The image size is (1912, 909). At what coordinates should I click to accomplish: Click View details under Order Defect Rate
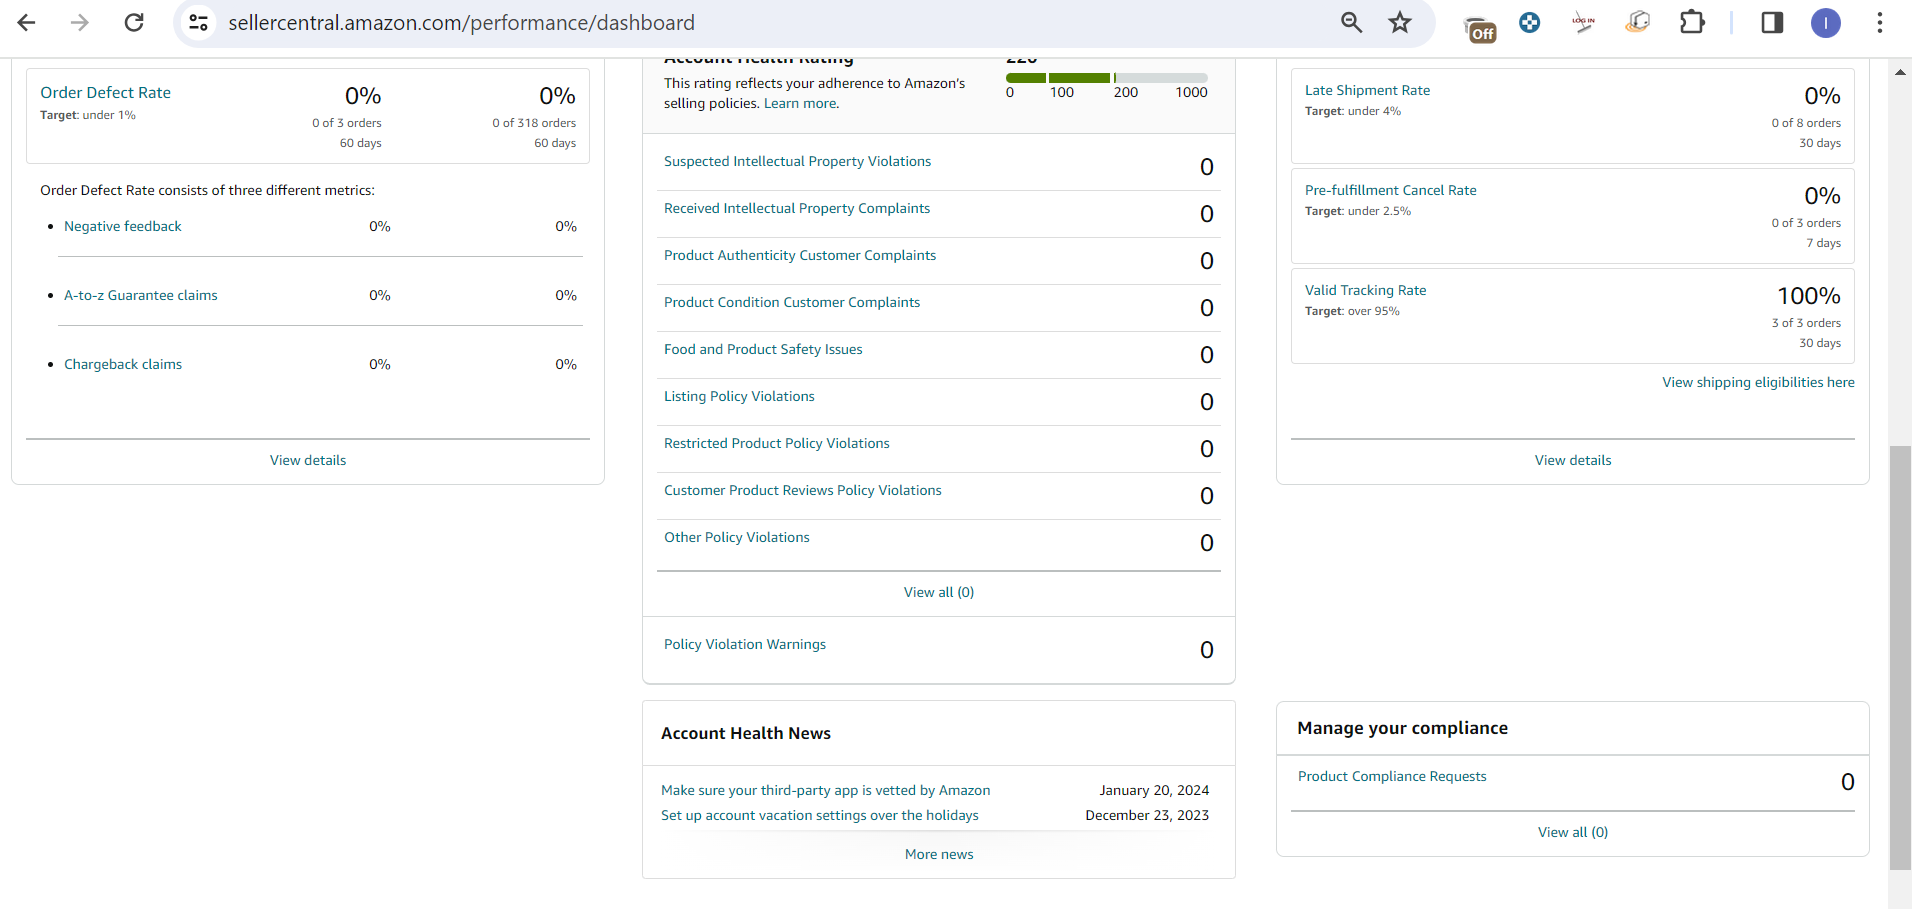308,460
